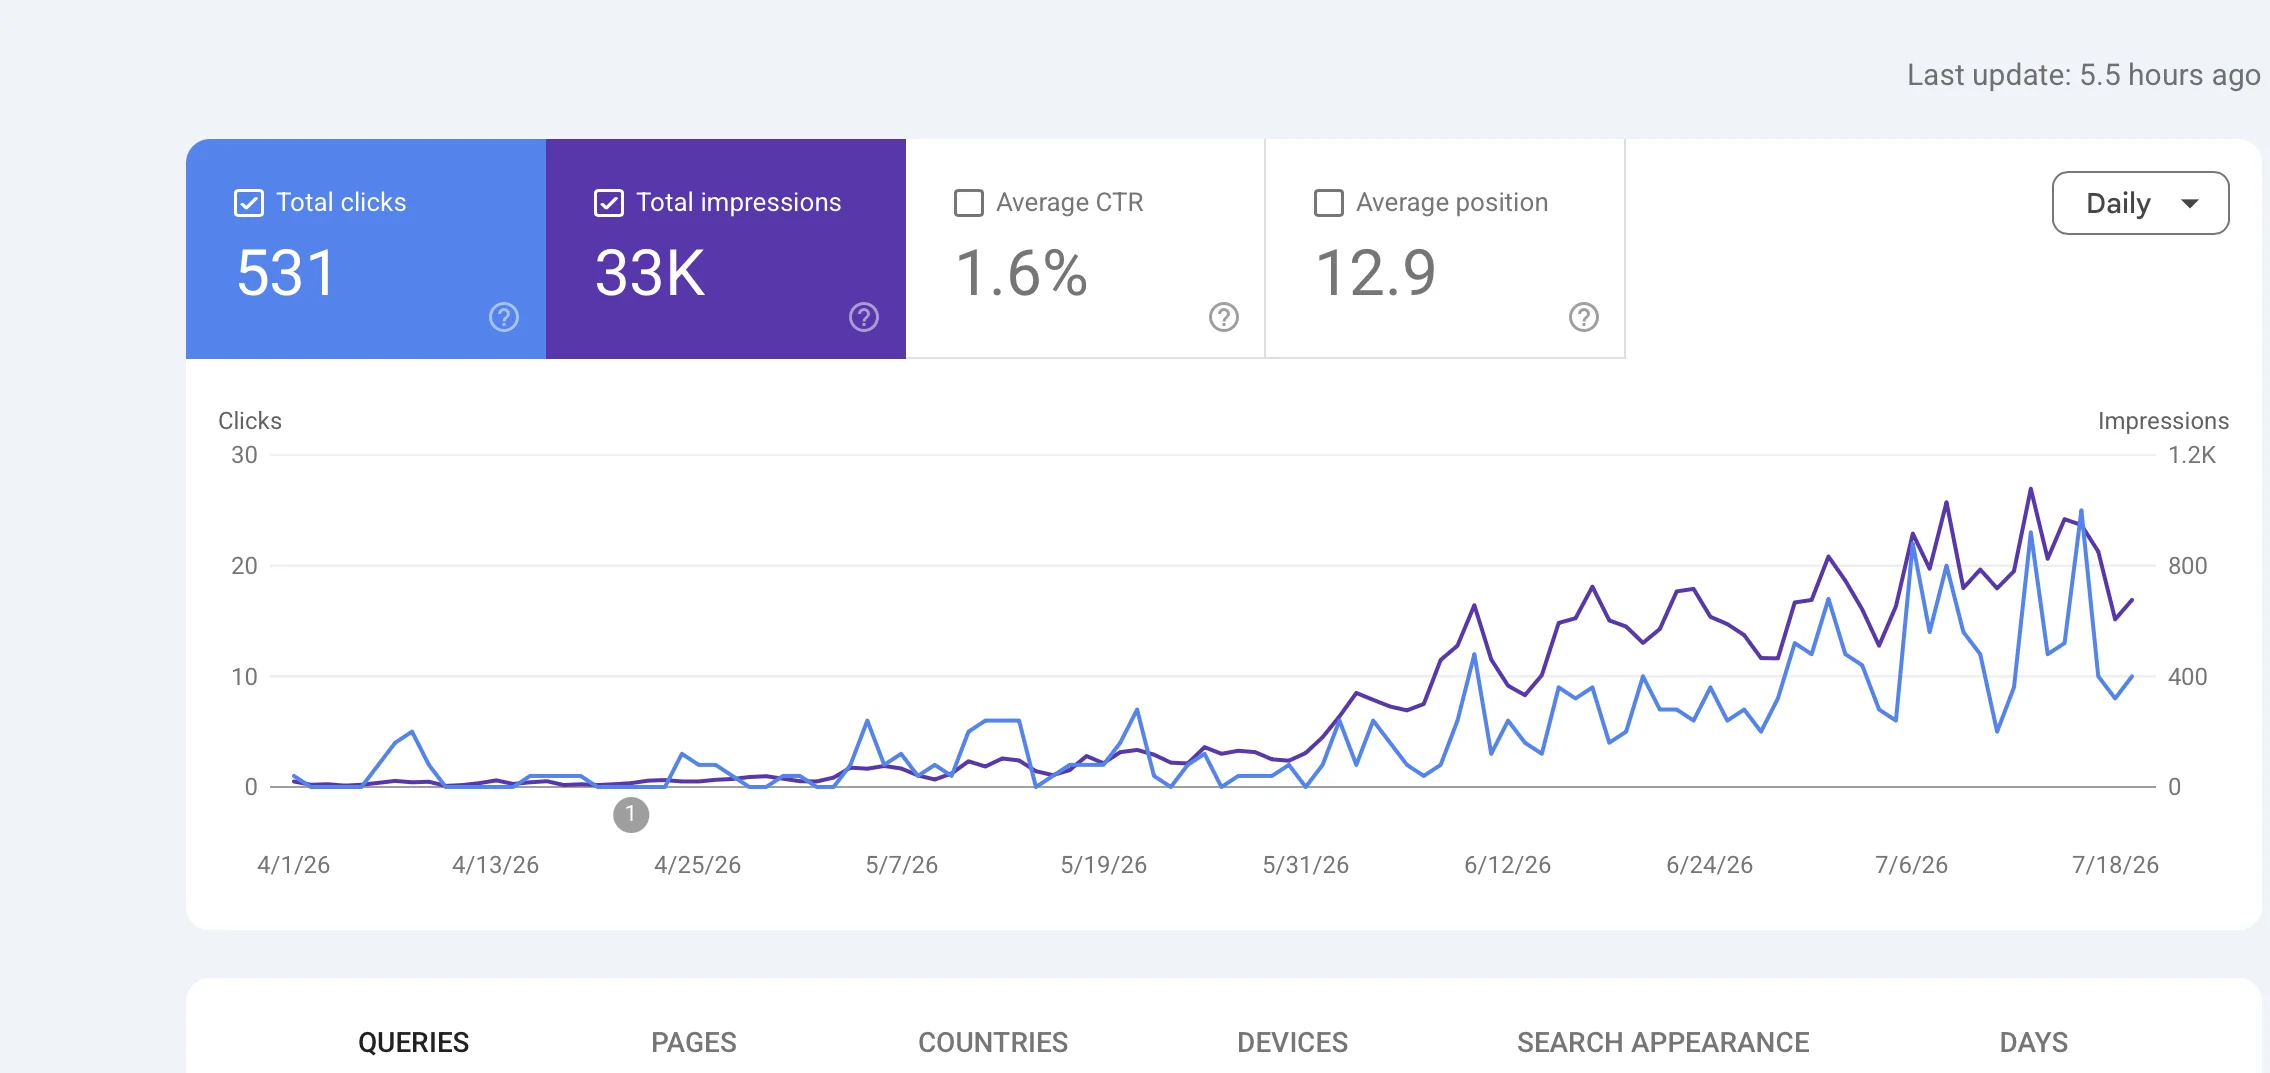Click the 1.6% average CTR value
The width and height of the screenshot is (2270, 1073).
[1021, 273]
